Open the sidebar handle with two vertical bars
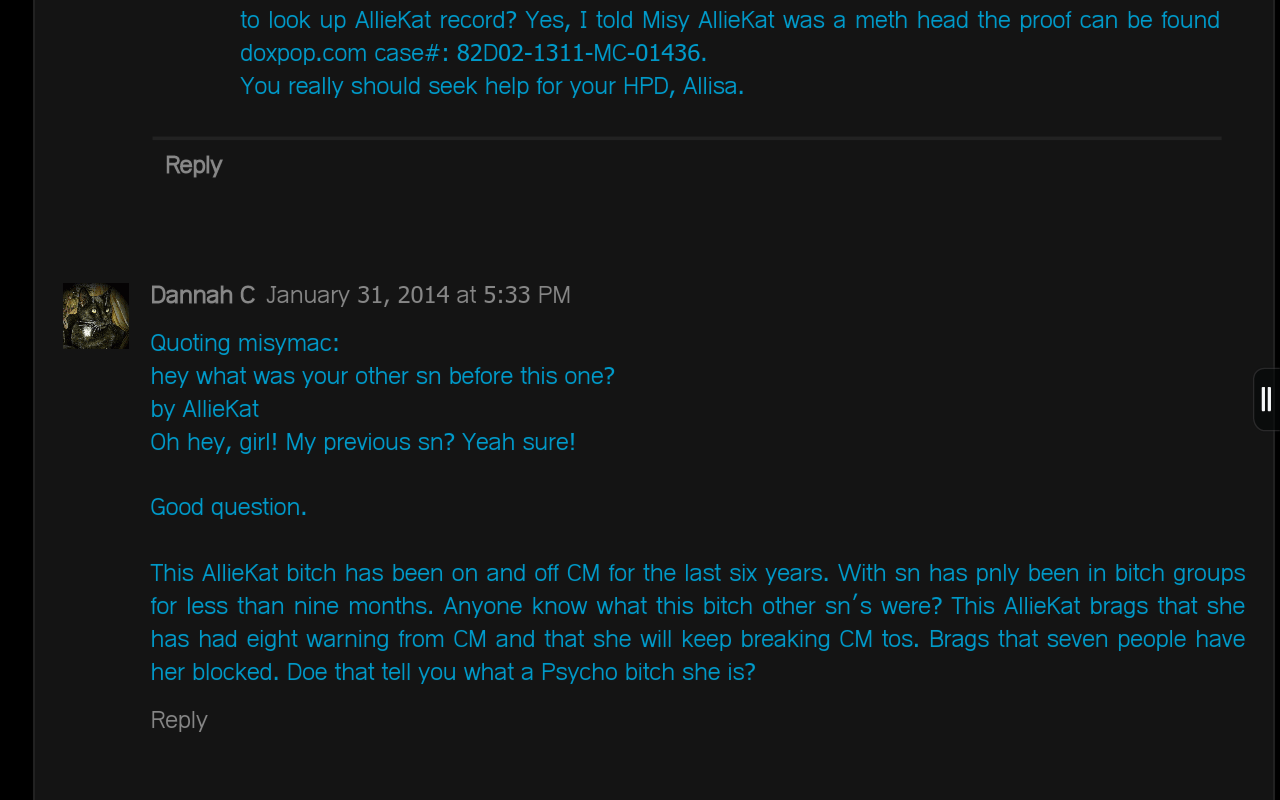Screen dimensions: 1280x800 pyautogui.click(x=1267, y=399)
